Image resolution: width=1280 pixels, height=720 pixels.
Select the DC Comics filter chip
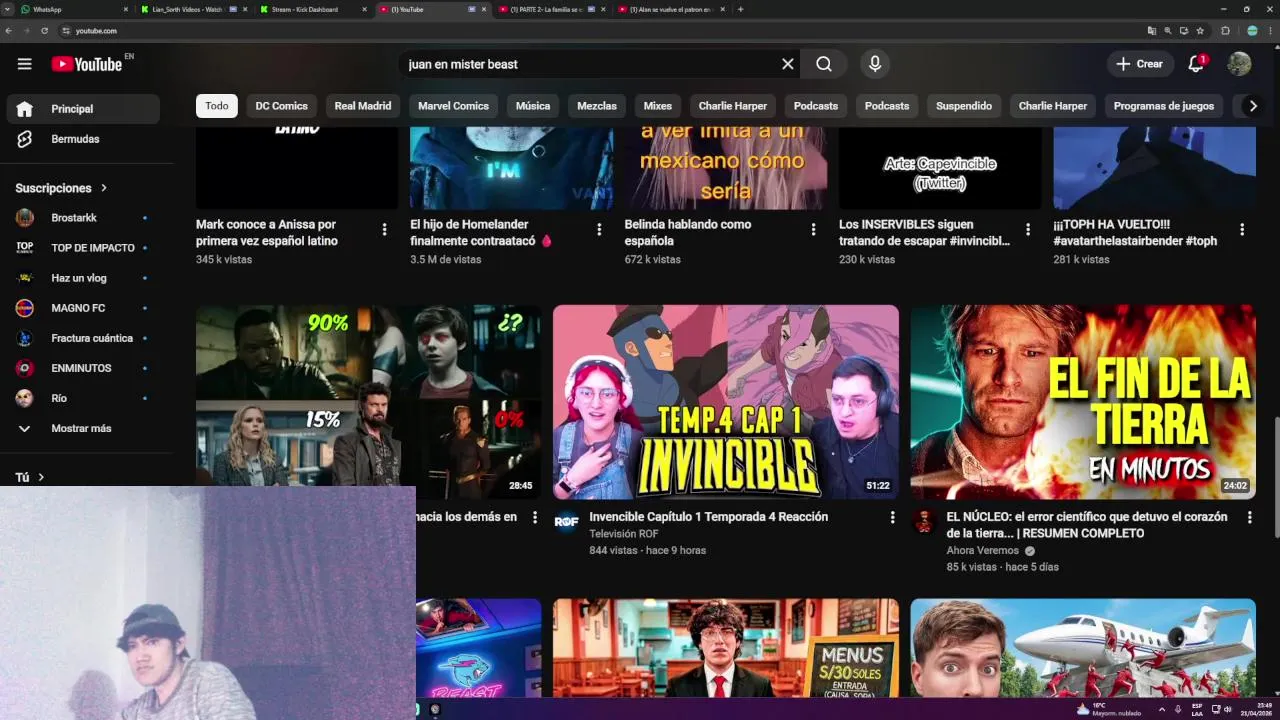pyautogui.click(x=281, y=106)
